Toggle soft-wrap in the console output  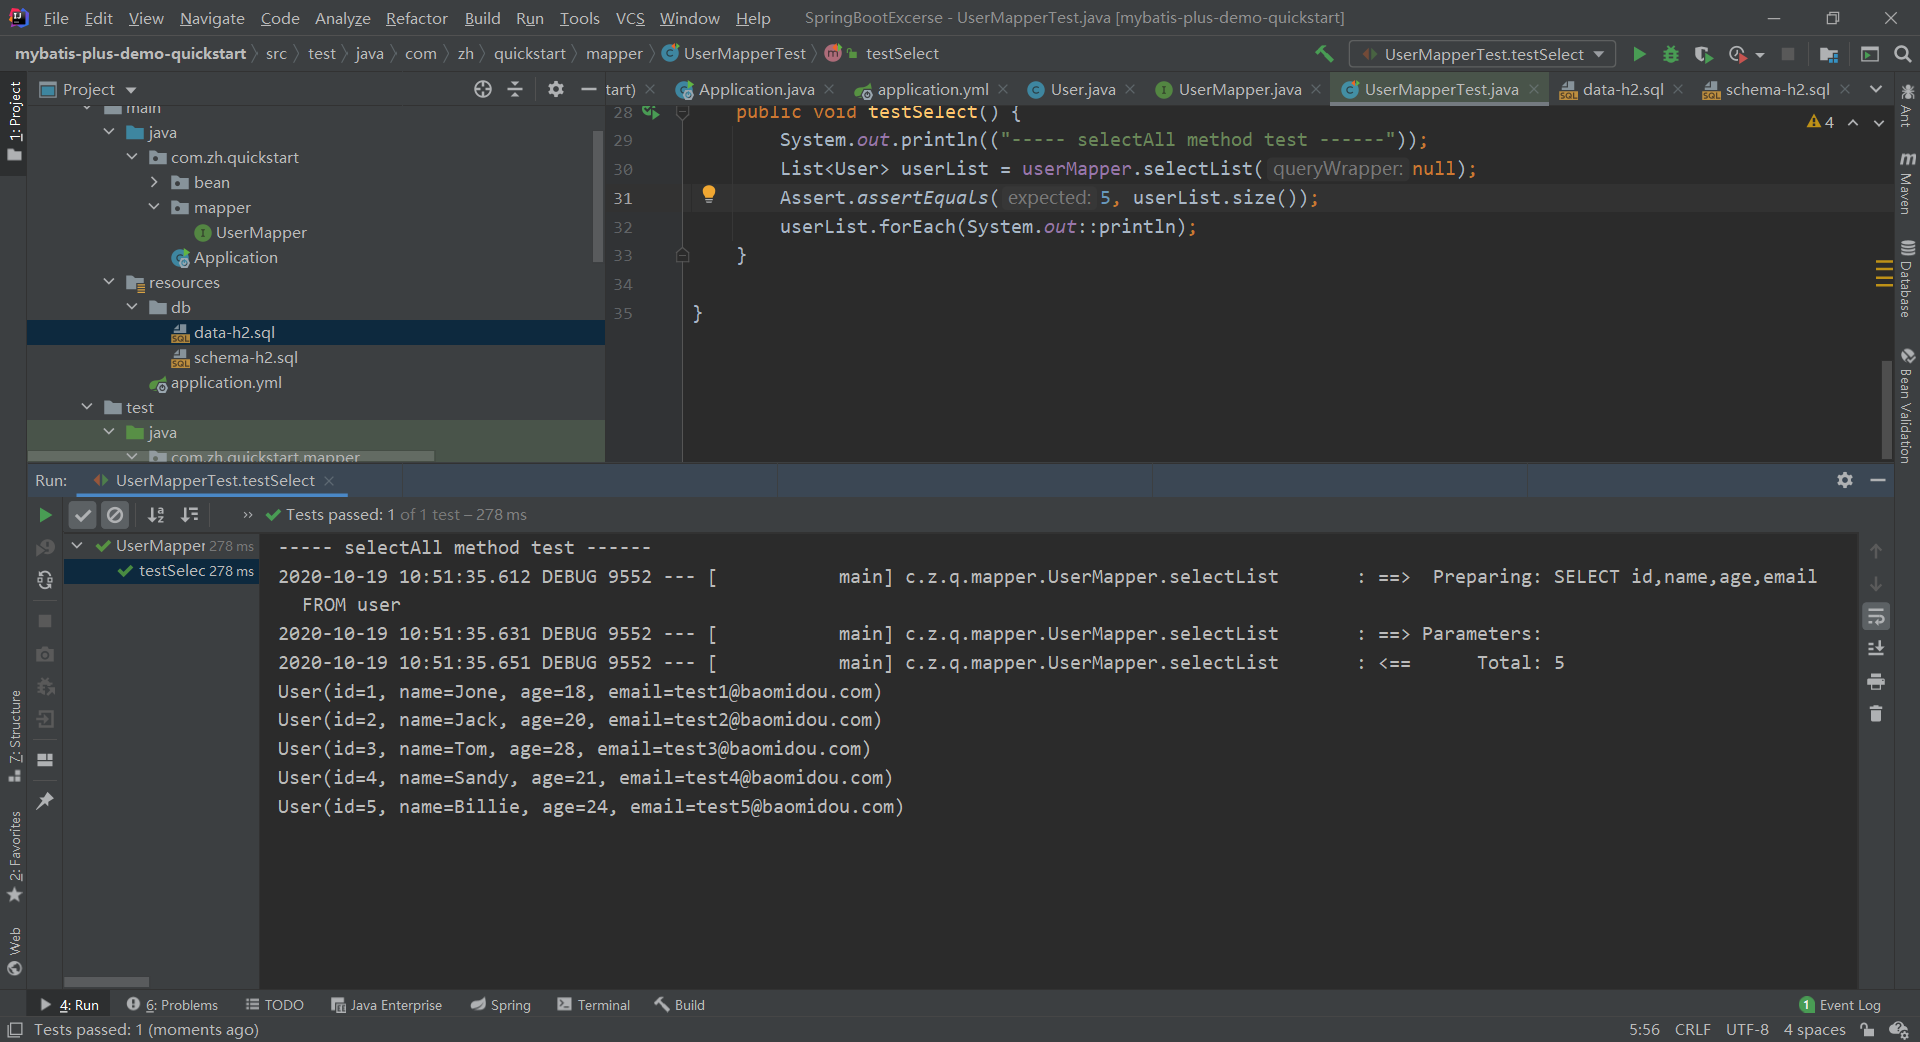(x=1876, y=616)
